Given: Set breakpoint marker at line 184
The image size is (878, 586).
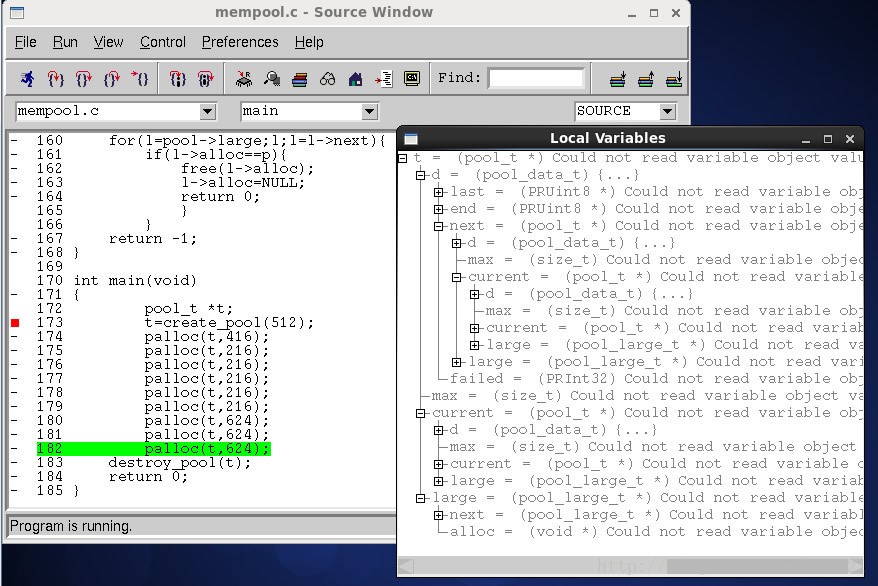Looking at the screenshot, I should [x=14, y=476].
